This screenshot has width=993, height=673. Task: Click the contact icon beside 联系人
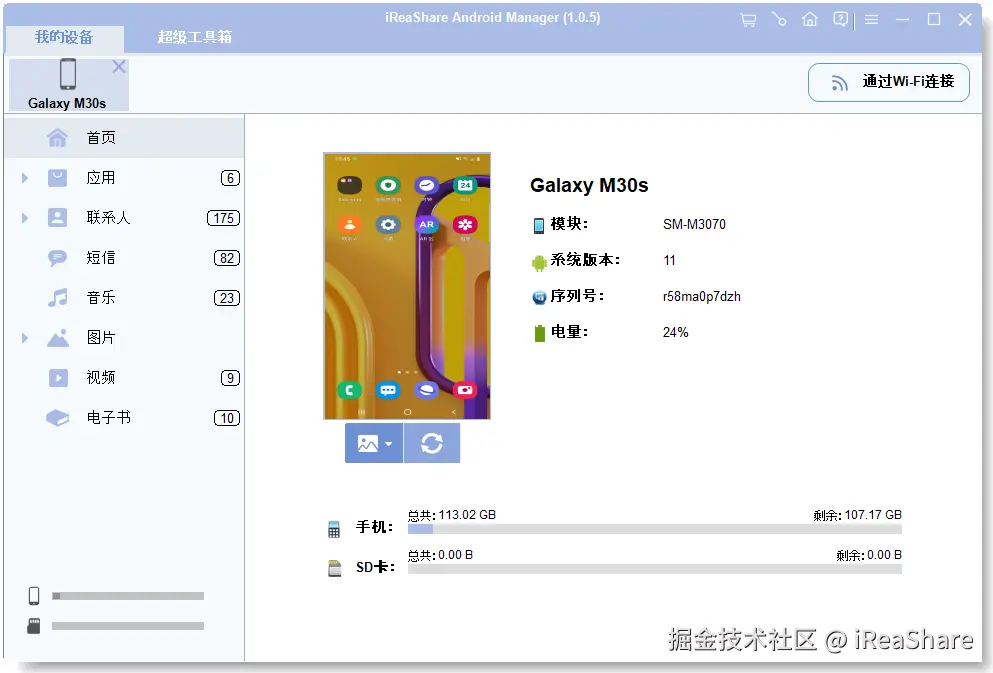click(x=58, y=218)
